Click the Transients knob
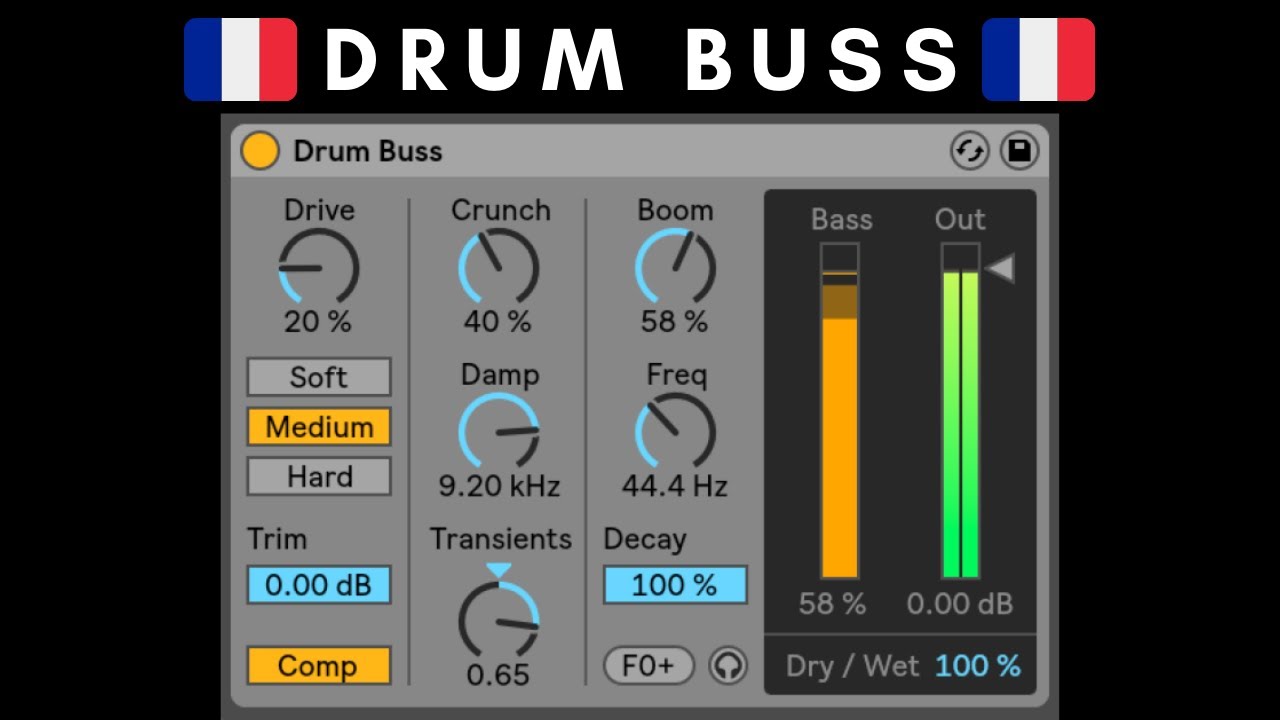 499,619
